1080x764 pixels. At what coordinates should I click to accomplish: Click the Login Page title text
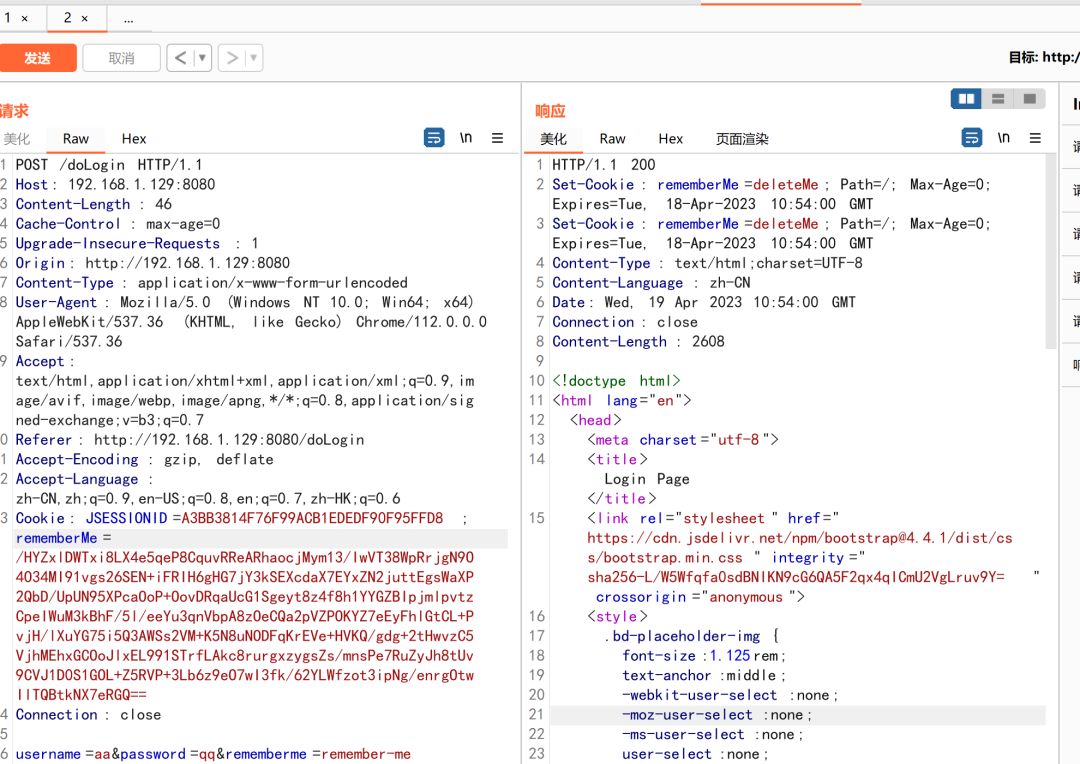click(647, 479)
